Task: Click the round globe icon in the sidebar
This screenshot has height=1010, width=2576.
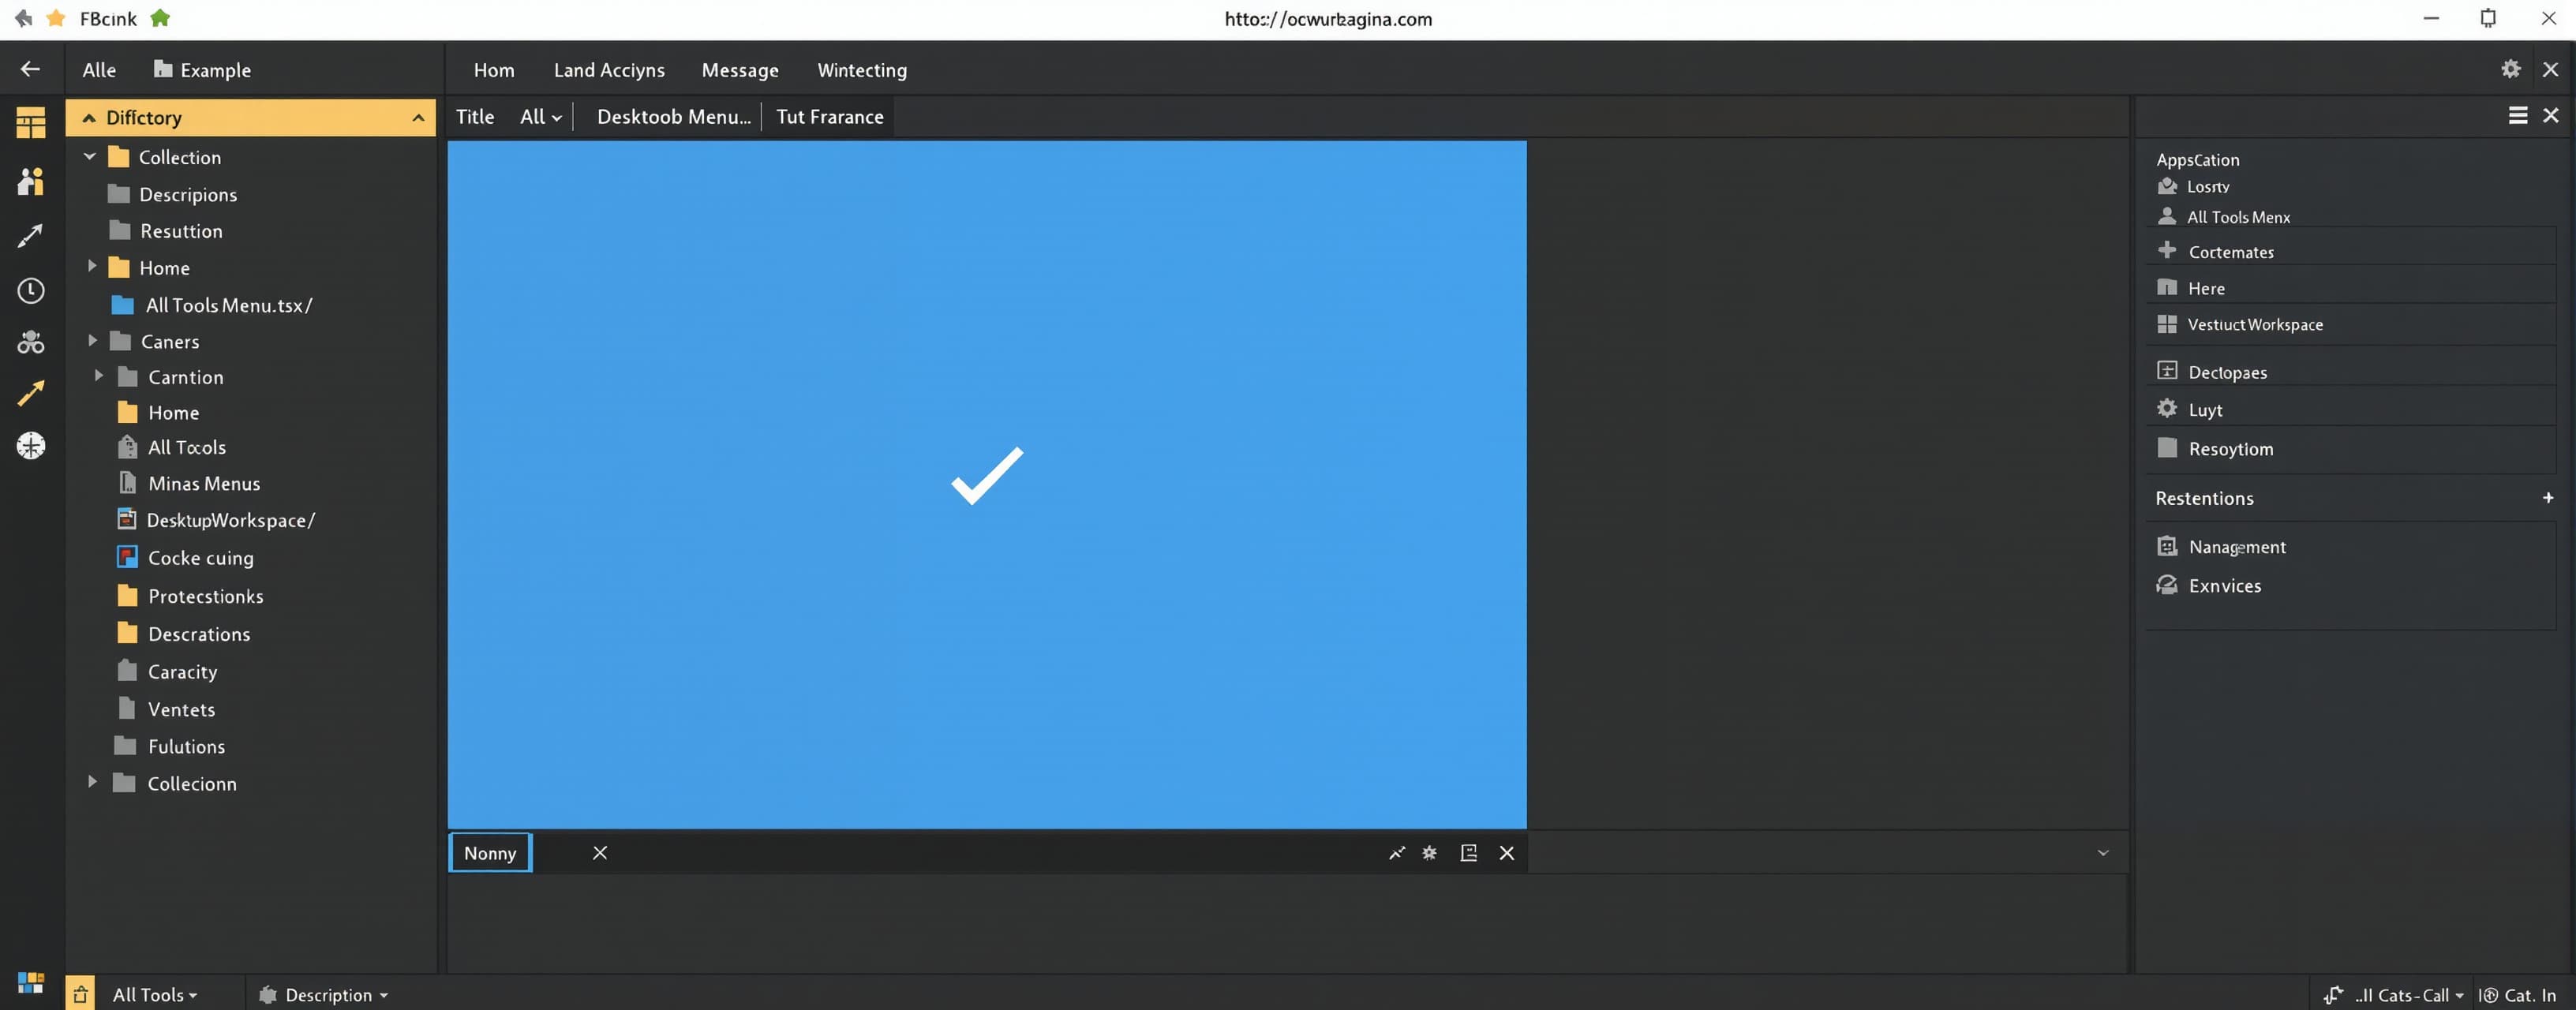Action: point(30,446)
